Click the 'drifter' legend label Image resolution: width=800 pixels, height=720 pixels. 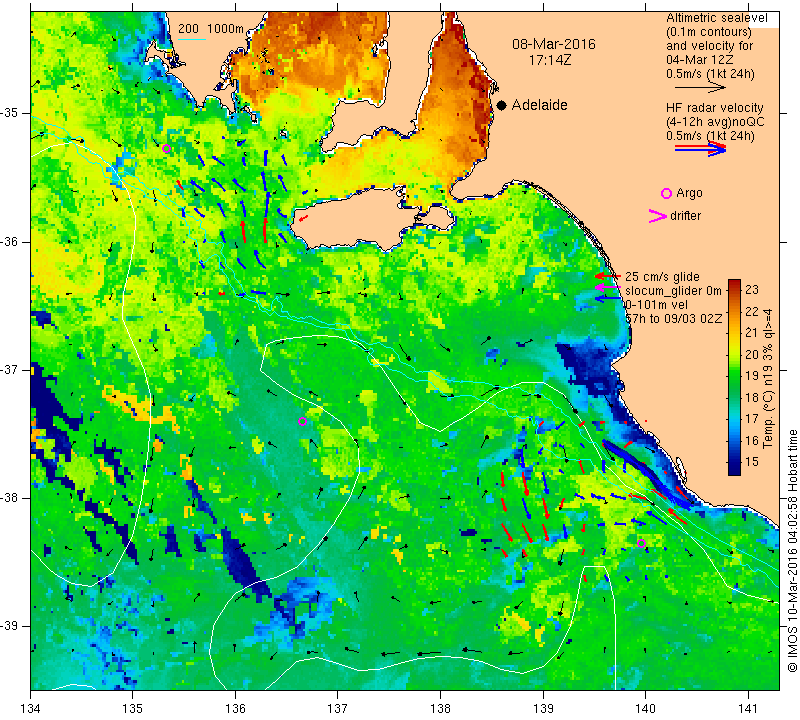click(x=686, y=216)
